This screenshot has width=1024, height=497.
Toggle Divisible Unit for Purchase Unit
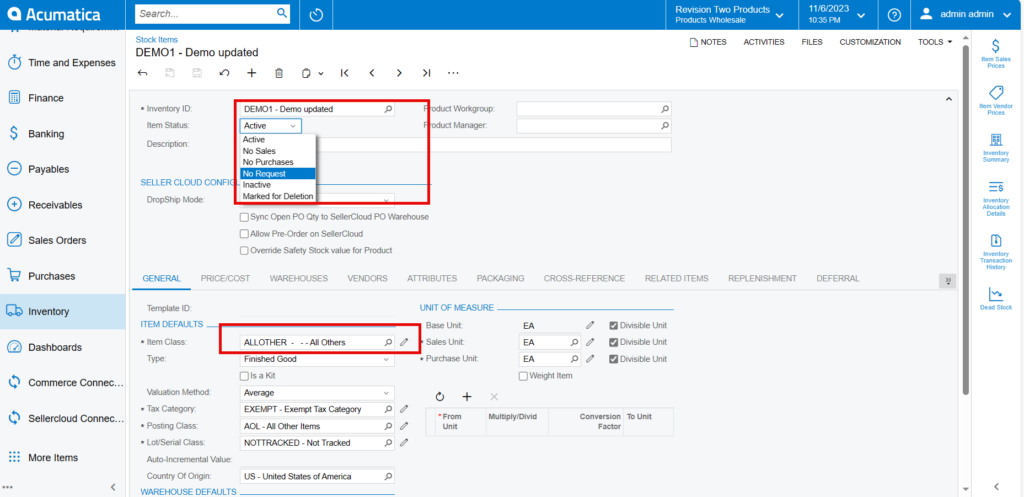613,359
